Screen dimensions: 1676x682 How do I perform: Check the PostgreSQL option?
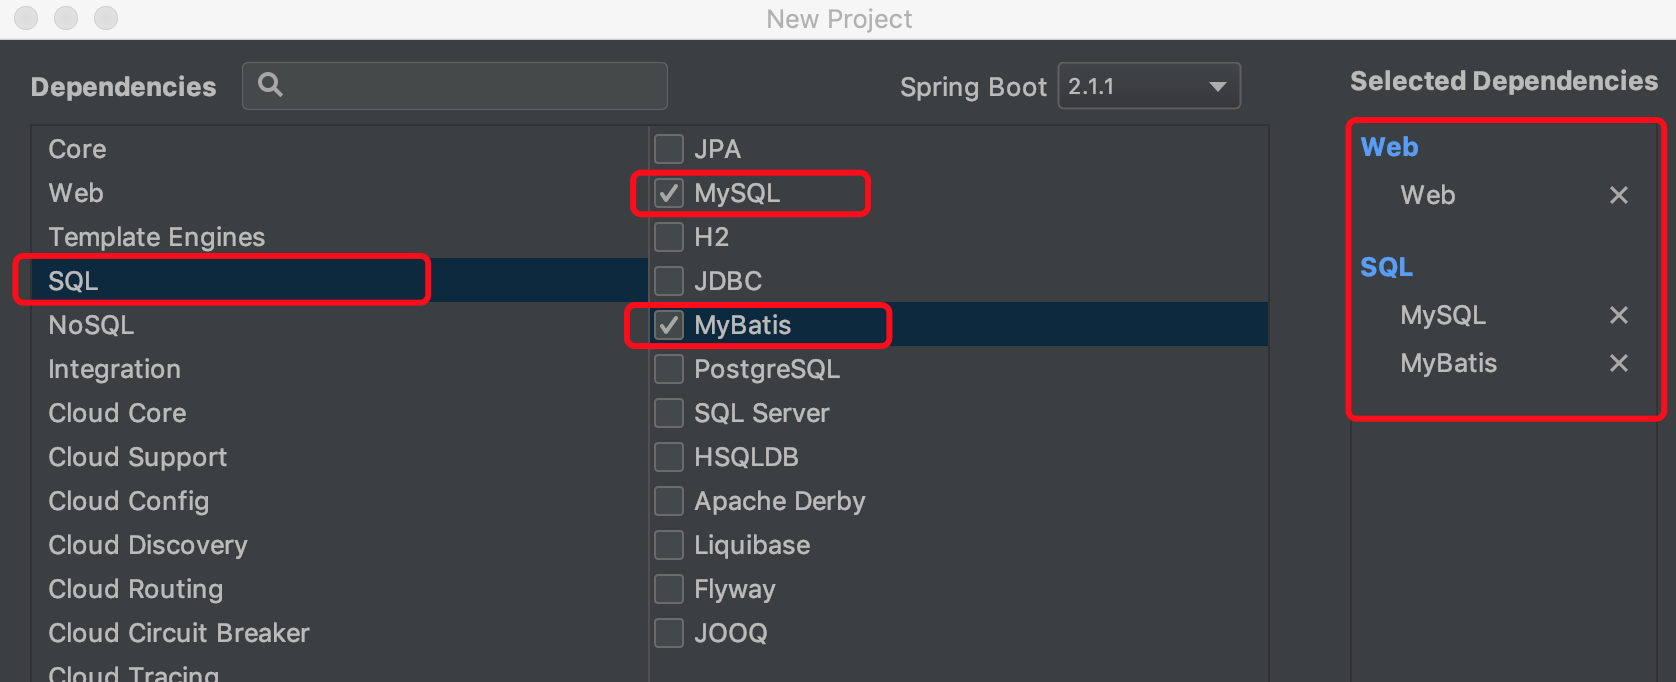point(669,369)
